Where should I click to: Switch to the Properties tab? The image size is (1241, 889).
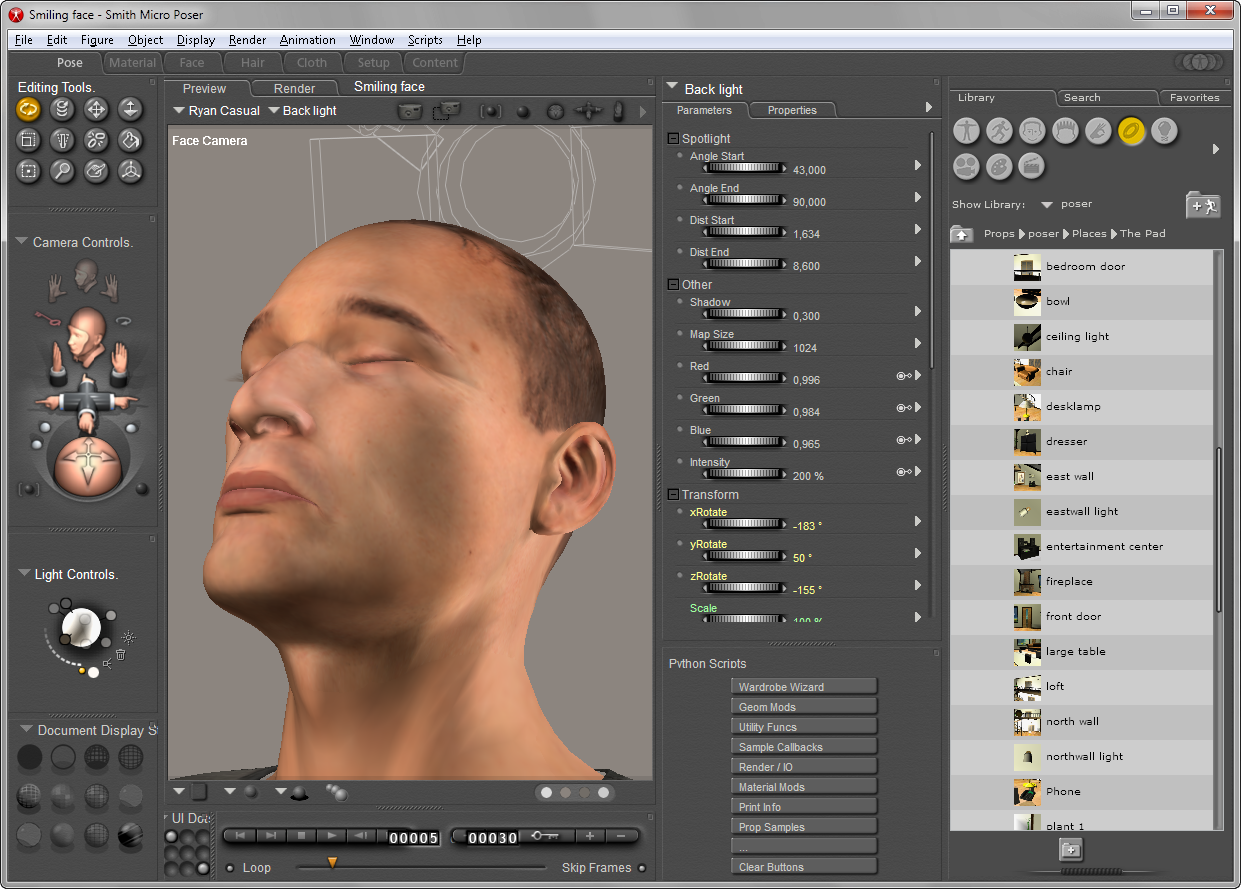(792, 110)
